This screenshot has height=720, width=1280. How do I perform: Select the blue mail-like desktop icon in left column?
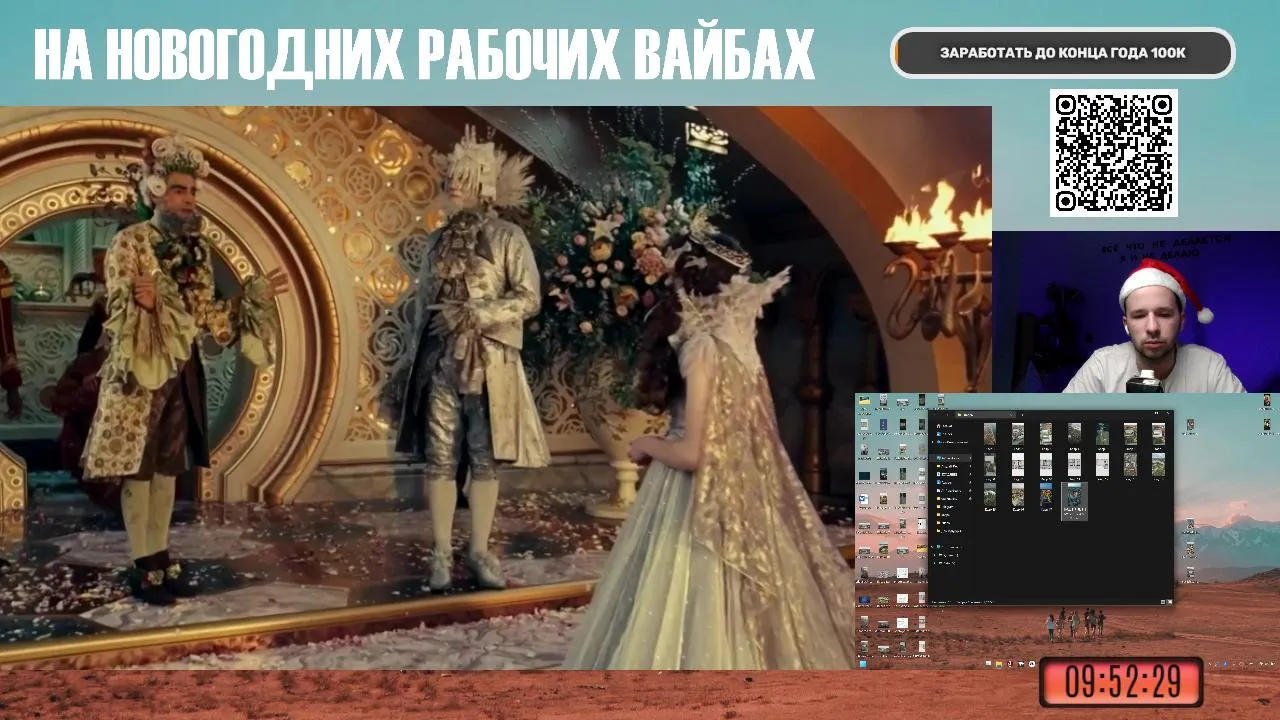click(x=864, y=499)
